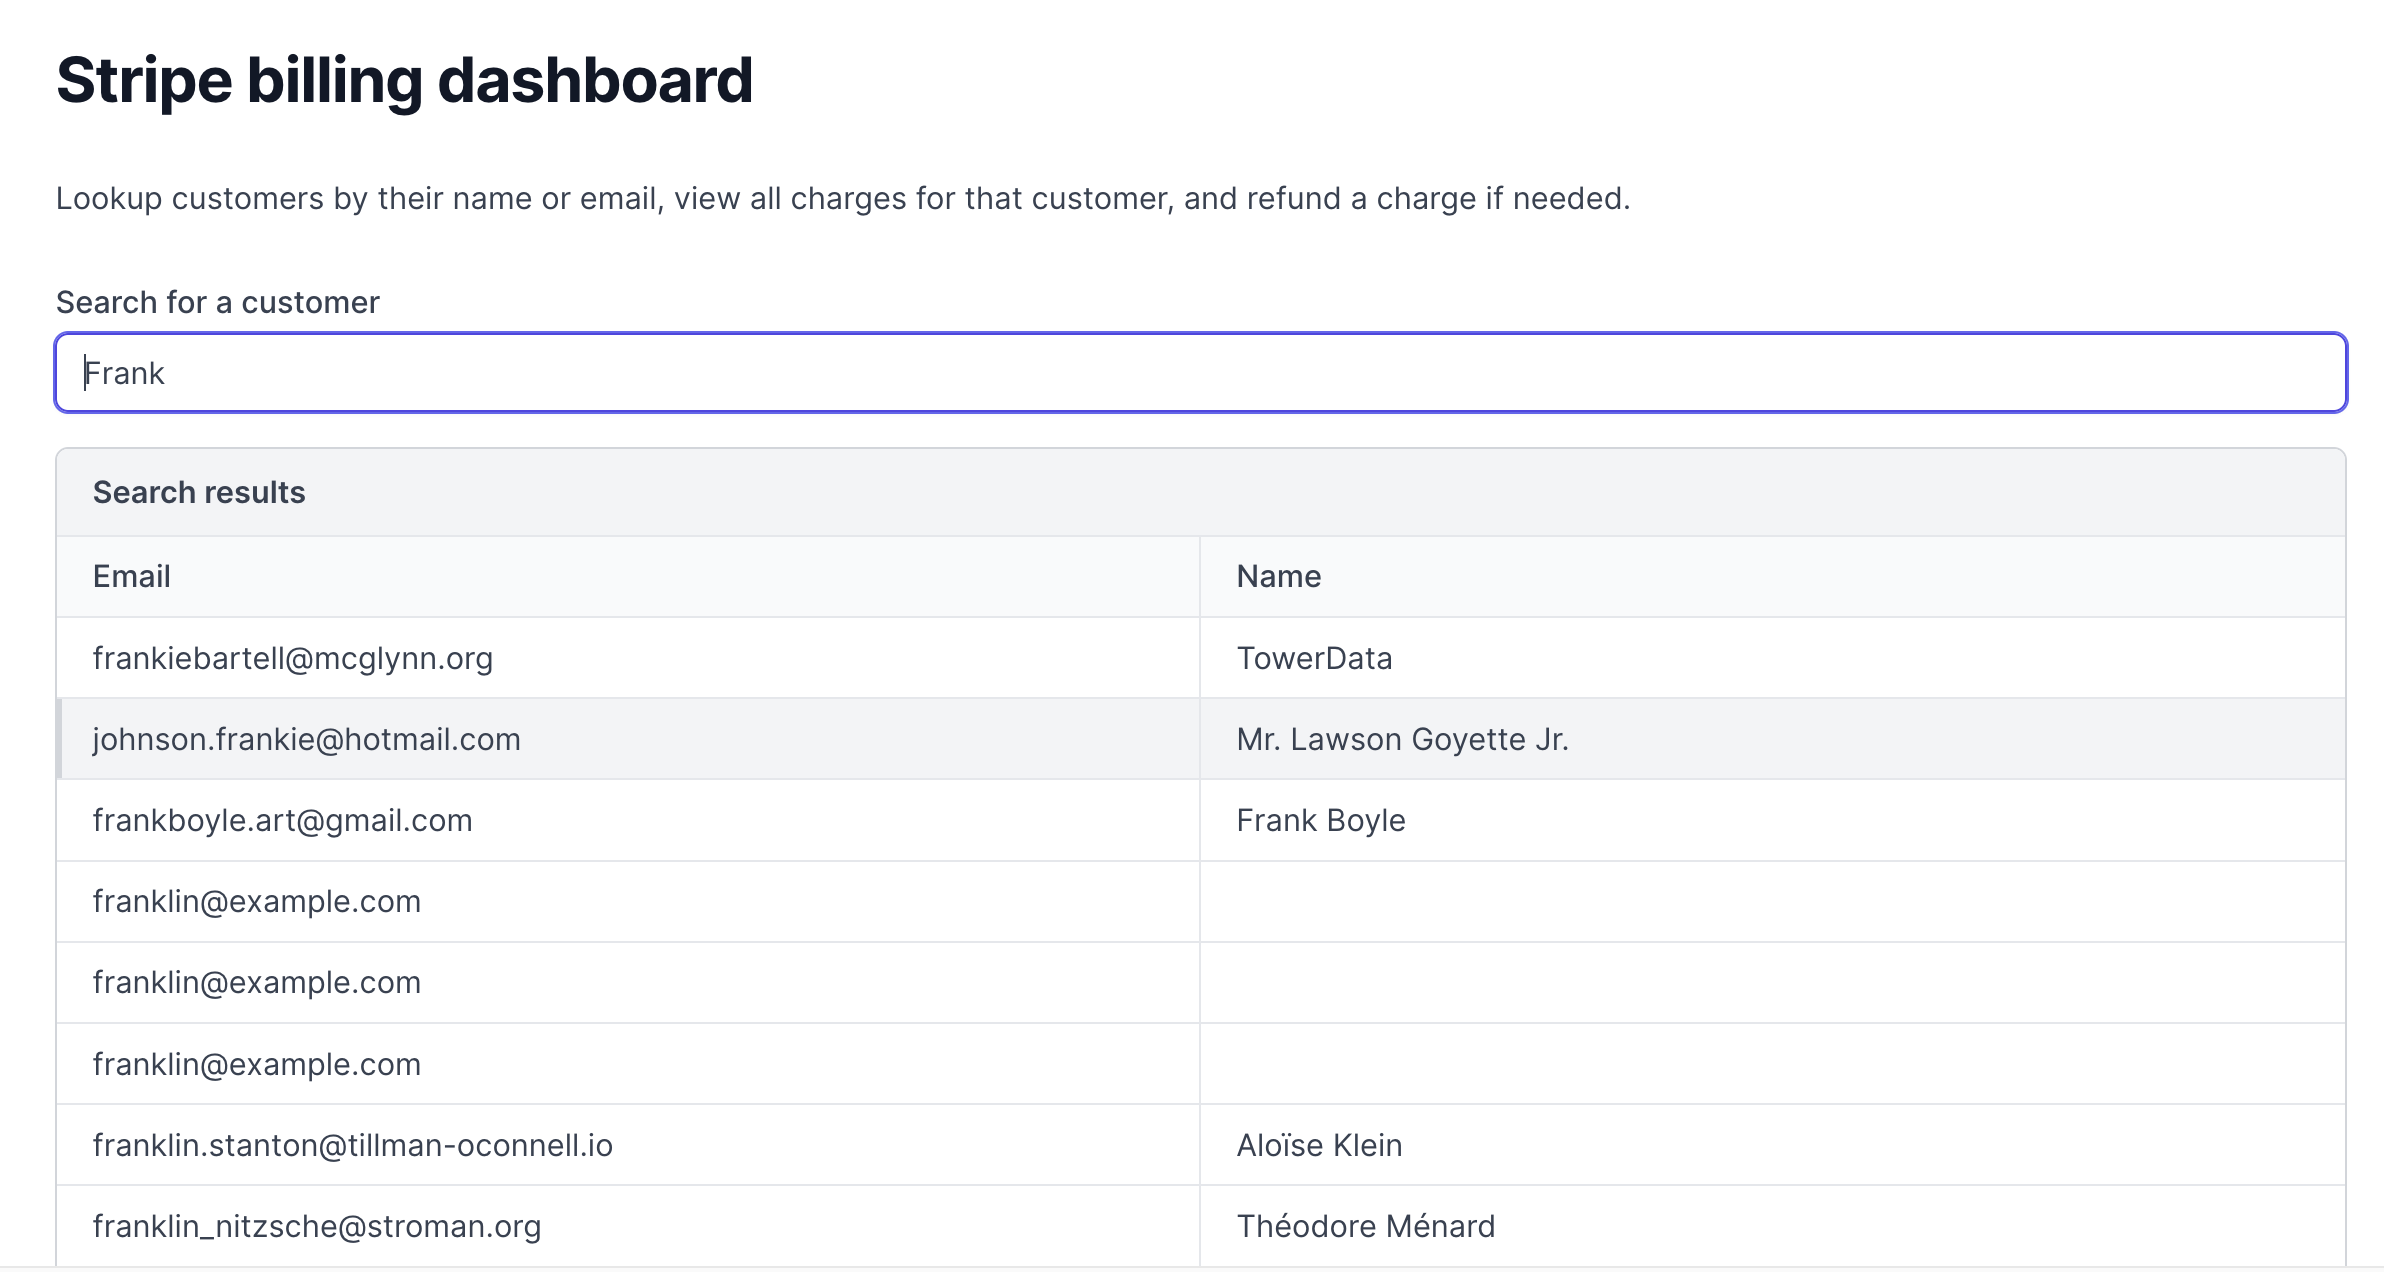2384x1272 pixels.
Task: Click the Théodore Ménard name cell
Action: point(1365,1226)
